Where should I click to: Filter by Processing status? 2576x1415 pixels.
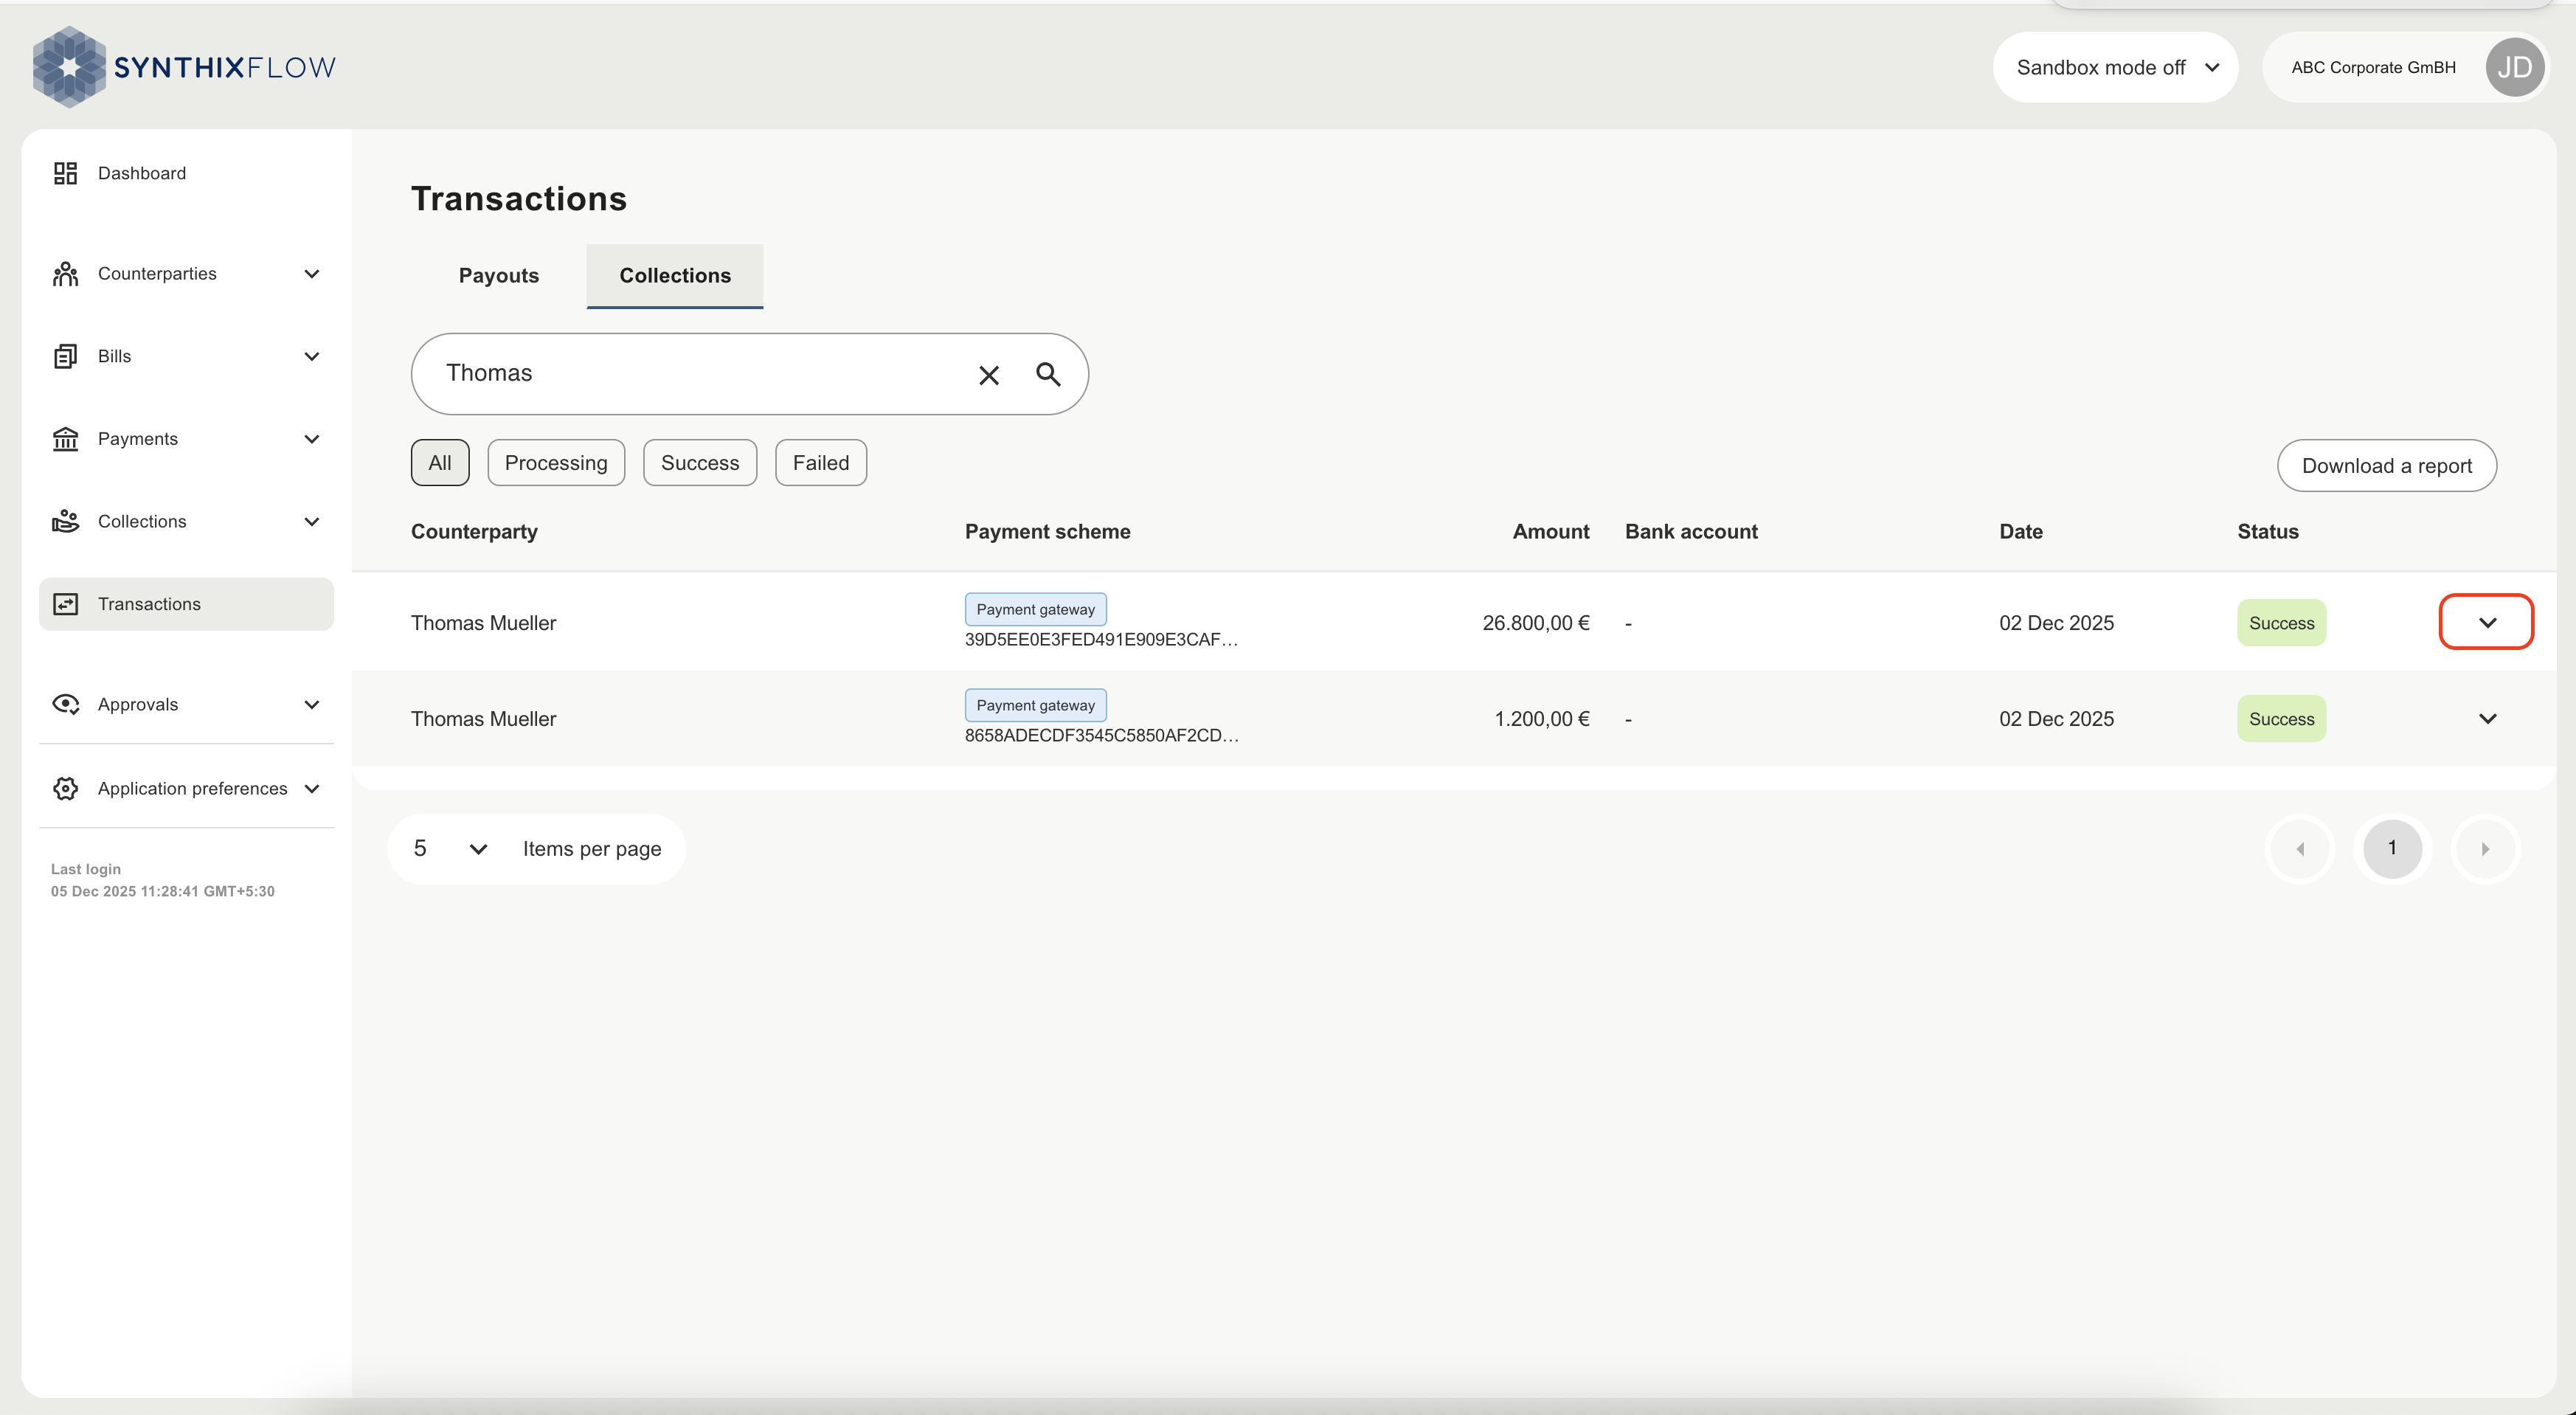556,463
